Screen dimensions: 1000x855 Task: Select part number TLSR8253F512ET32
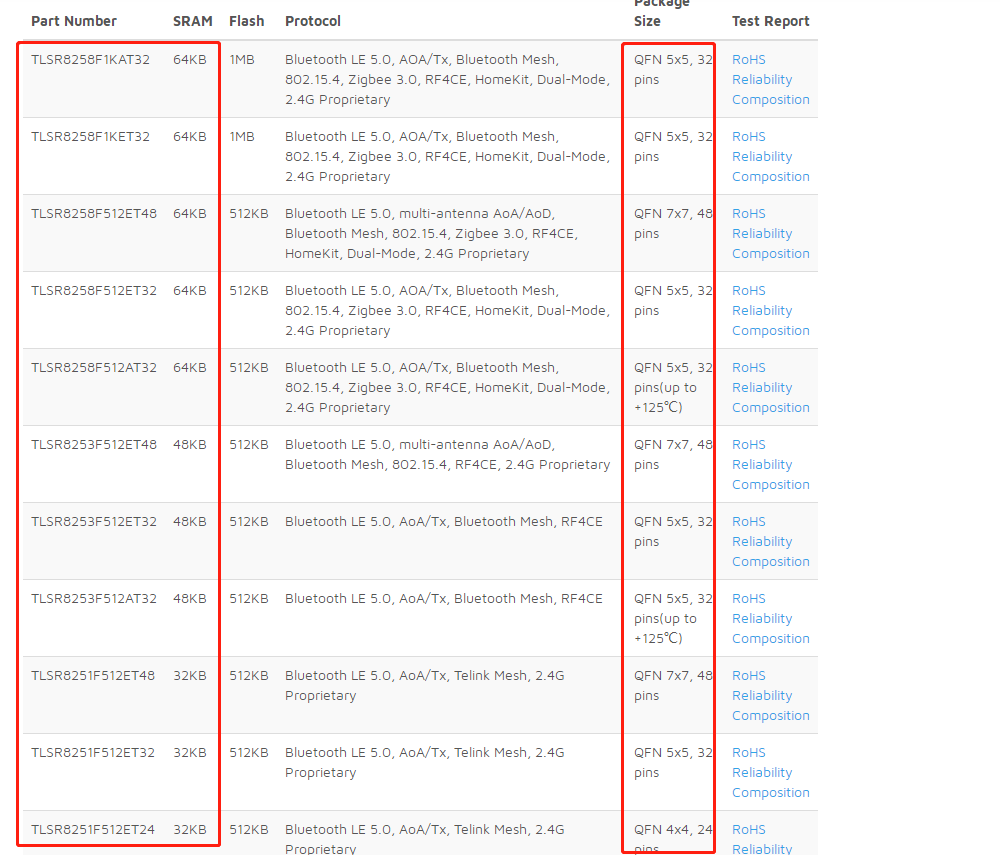[94, 522]
